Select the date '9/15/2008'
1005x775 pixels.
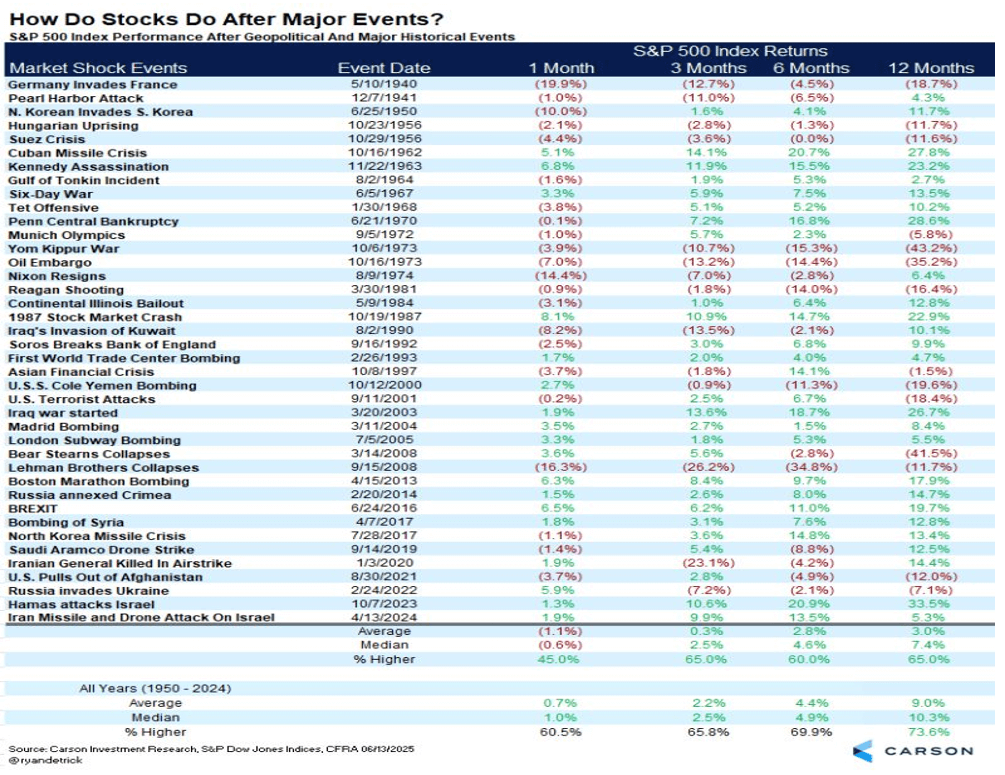(384, 467)
